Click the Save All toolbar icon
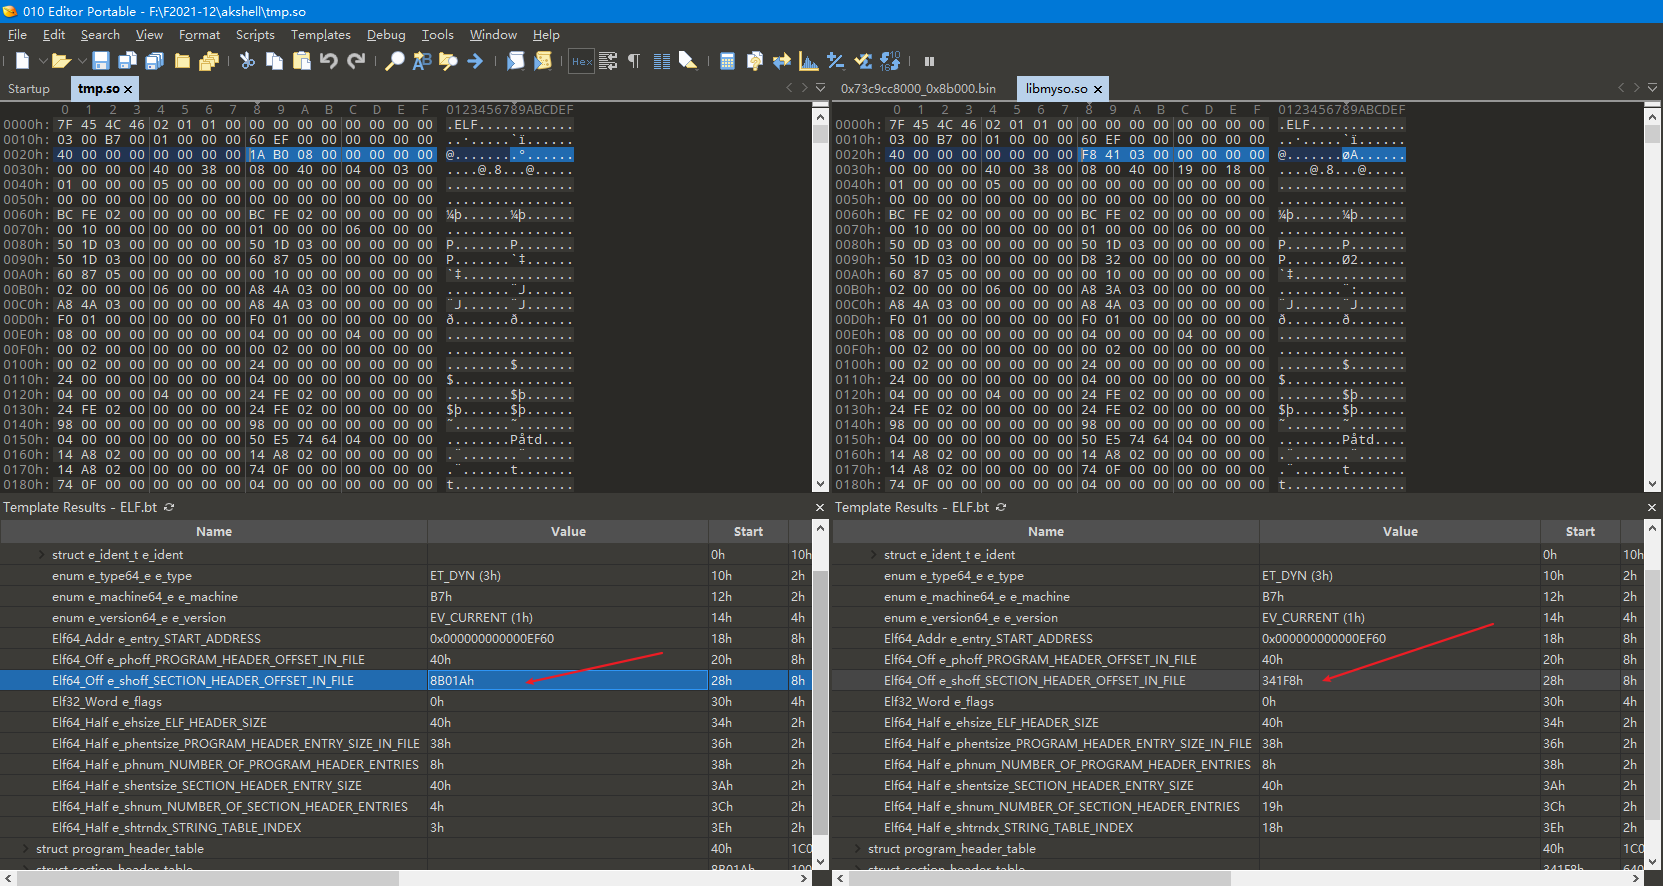1663x886 pixels. [x=155, y=61]
